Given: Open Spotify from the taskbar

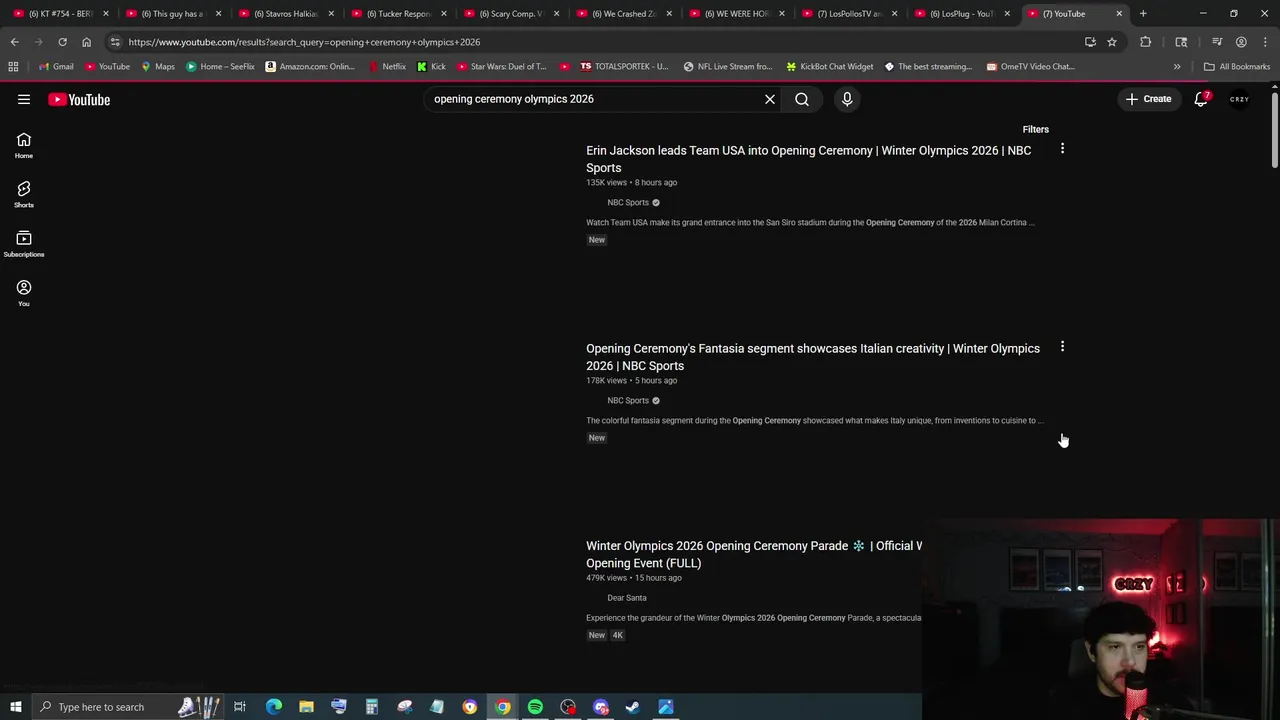Looking at the screenshot, I should (x=535, y=707).
